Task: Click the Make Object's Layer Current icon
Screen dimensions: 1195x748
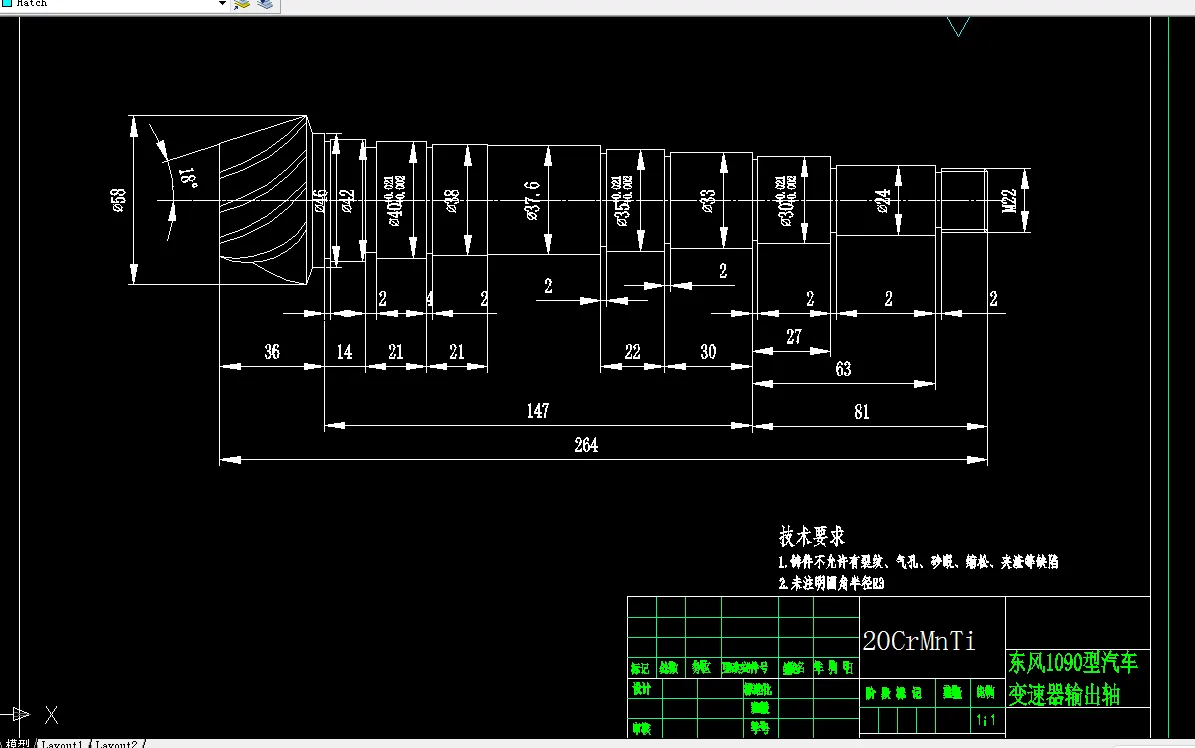Action: 242,4
